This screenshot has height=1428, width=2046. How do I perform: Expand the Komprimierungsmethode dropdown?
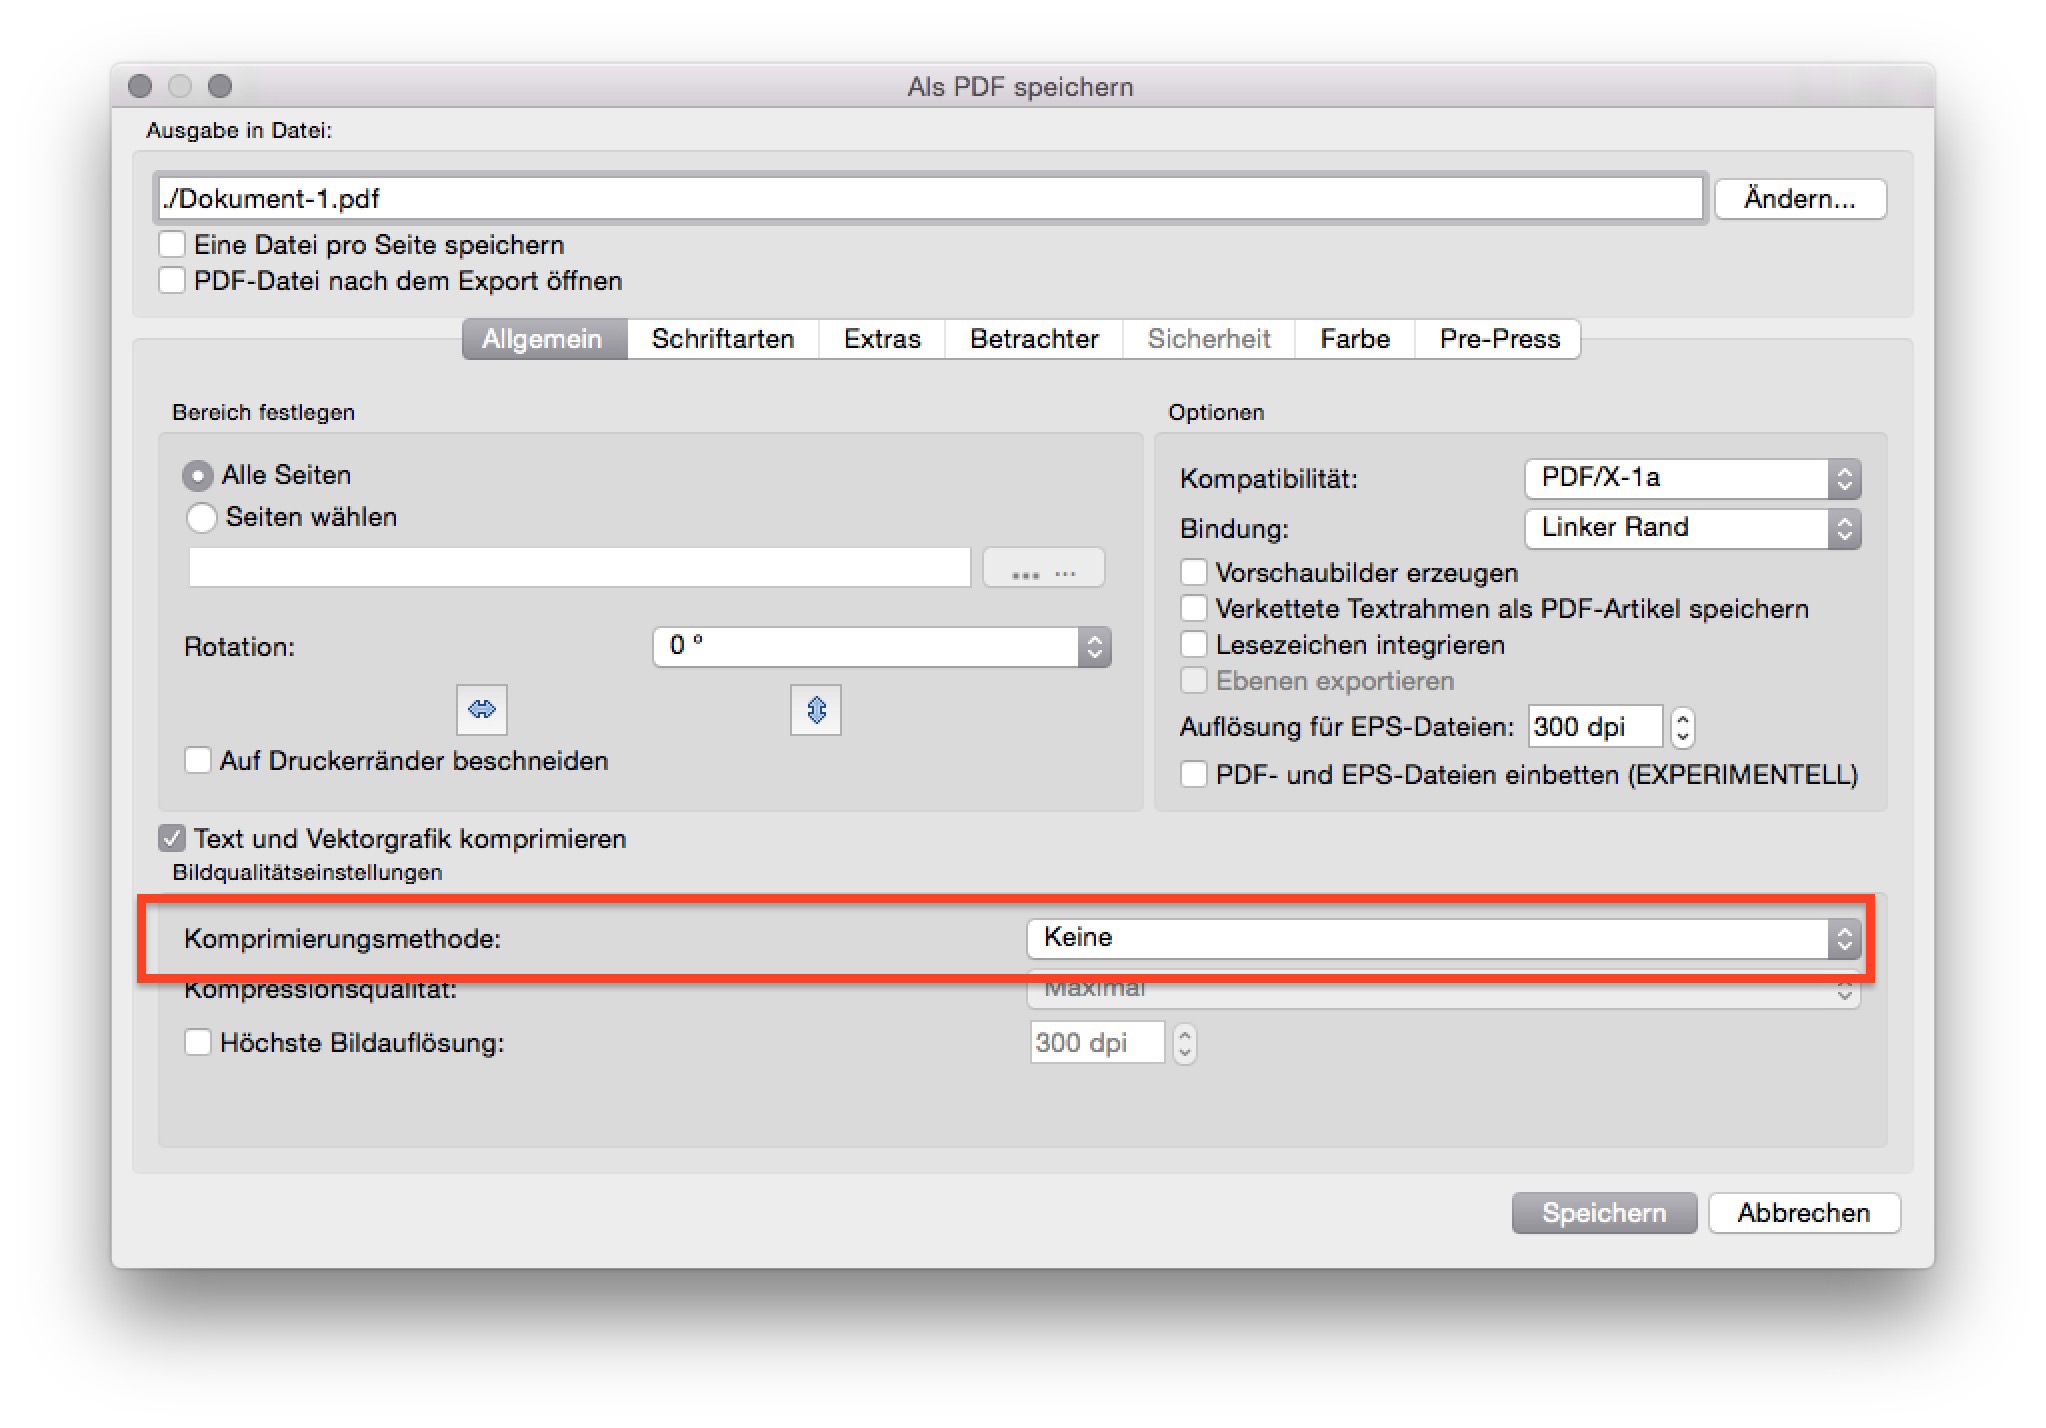pyautogui.click(x=1442, y=938)
